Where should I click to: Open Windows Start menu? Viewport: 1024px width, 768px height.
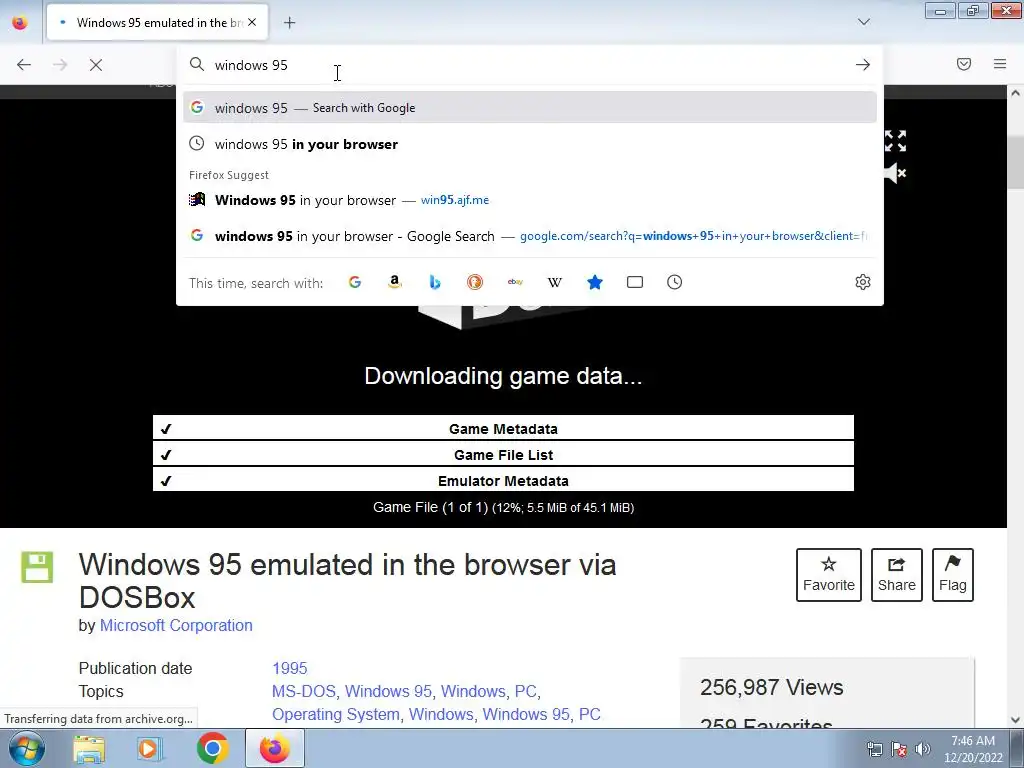pyautogui.click(x=26, y=748)
